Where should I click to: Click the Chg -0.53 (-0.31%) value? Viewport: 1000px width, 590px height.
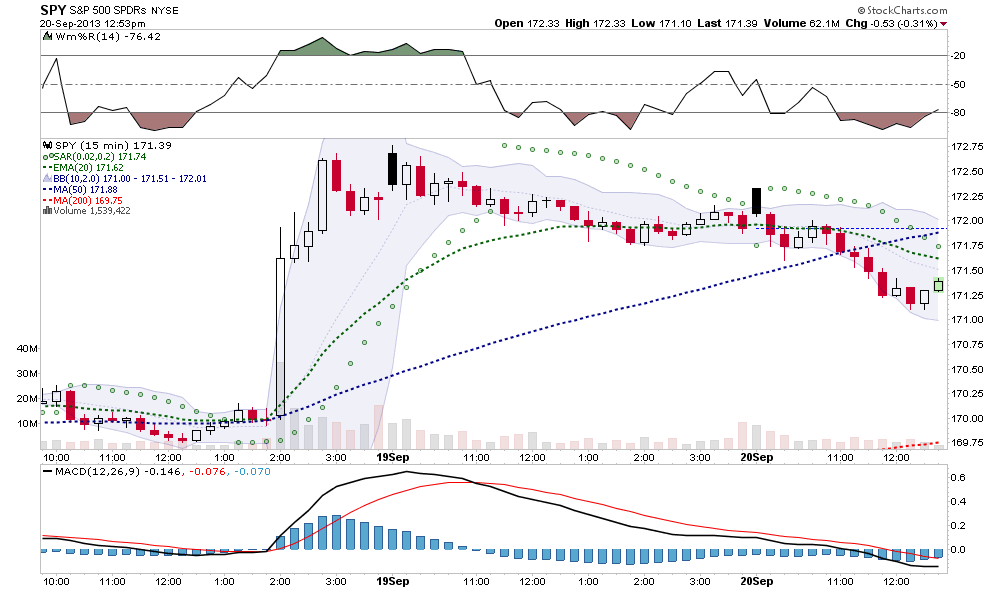pos(892,24)
